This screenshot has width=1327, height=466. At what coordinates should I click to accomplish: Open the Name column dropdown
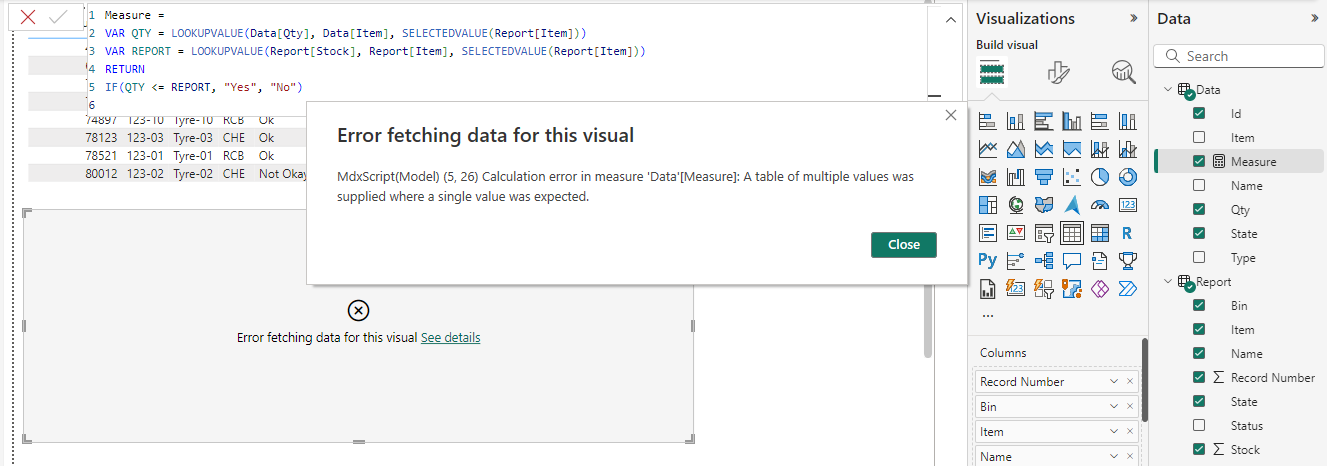[1114, 456]
